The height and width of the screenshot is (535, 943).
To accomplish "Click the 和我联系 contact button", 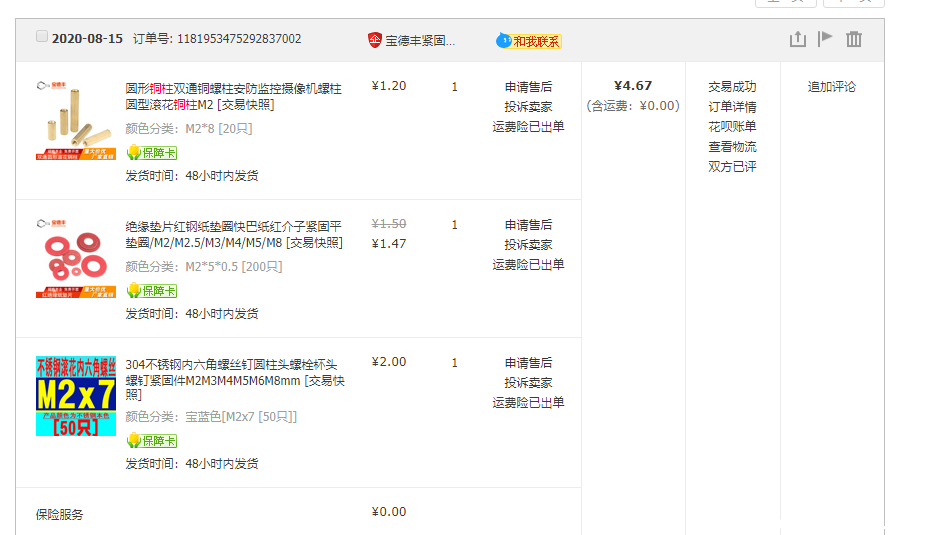I will (536, 41).
